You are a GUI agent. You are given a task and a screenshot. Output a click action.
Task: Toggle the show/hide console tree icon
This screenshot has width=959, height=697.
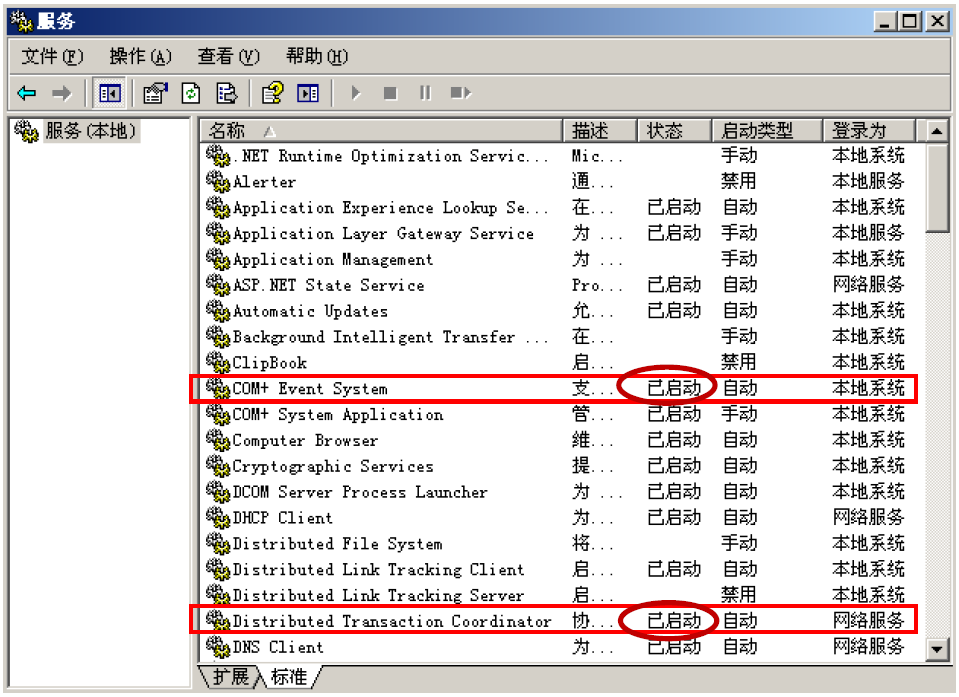(x=109, y=93)
